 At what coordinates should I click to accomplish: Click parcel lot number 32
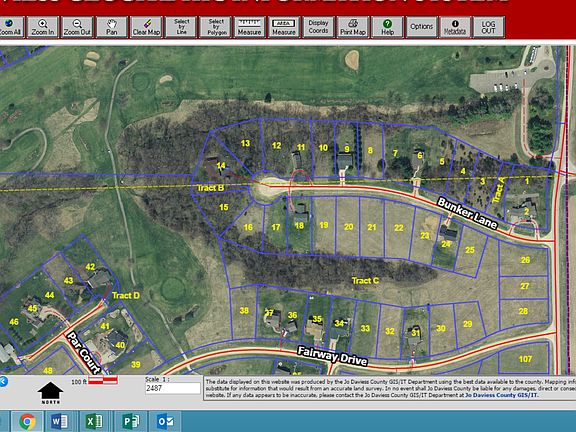coord(390,331)
